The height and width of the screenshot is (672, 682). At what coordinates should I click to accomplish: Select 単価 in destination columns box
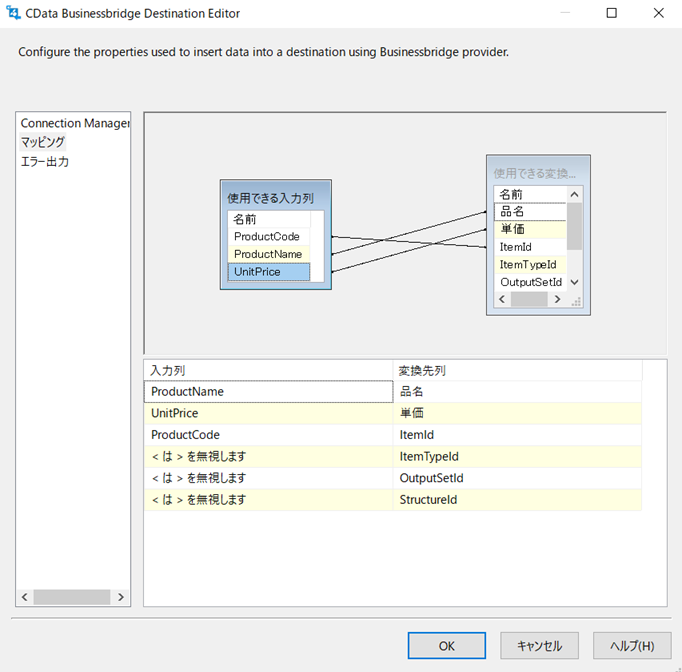pyautogui.click(x=530, y=229)
